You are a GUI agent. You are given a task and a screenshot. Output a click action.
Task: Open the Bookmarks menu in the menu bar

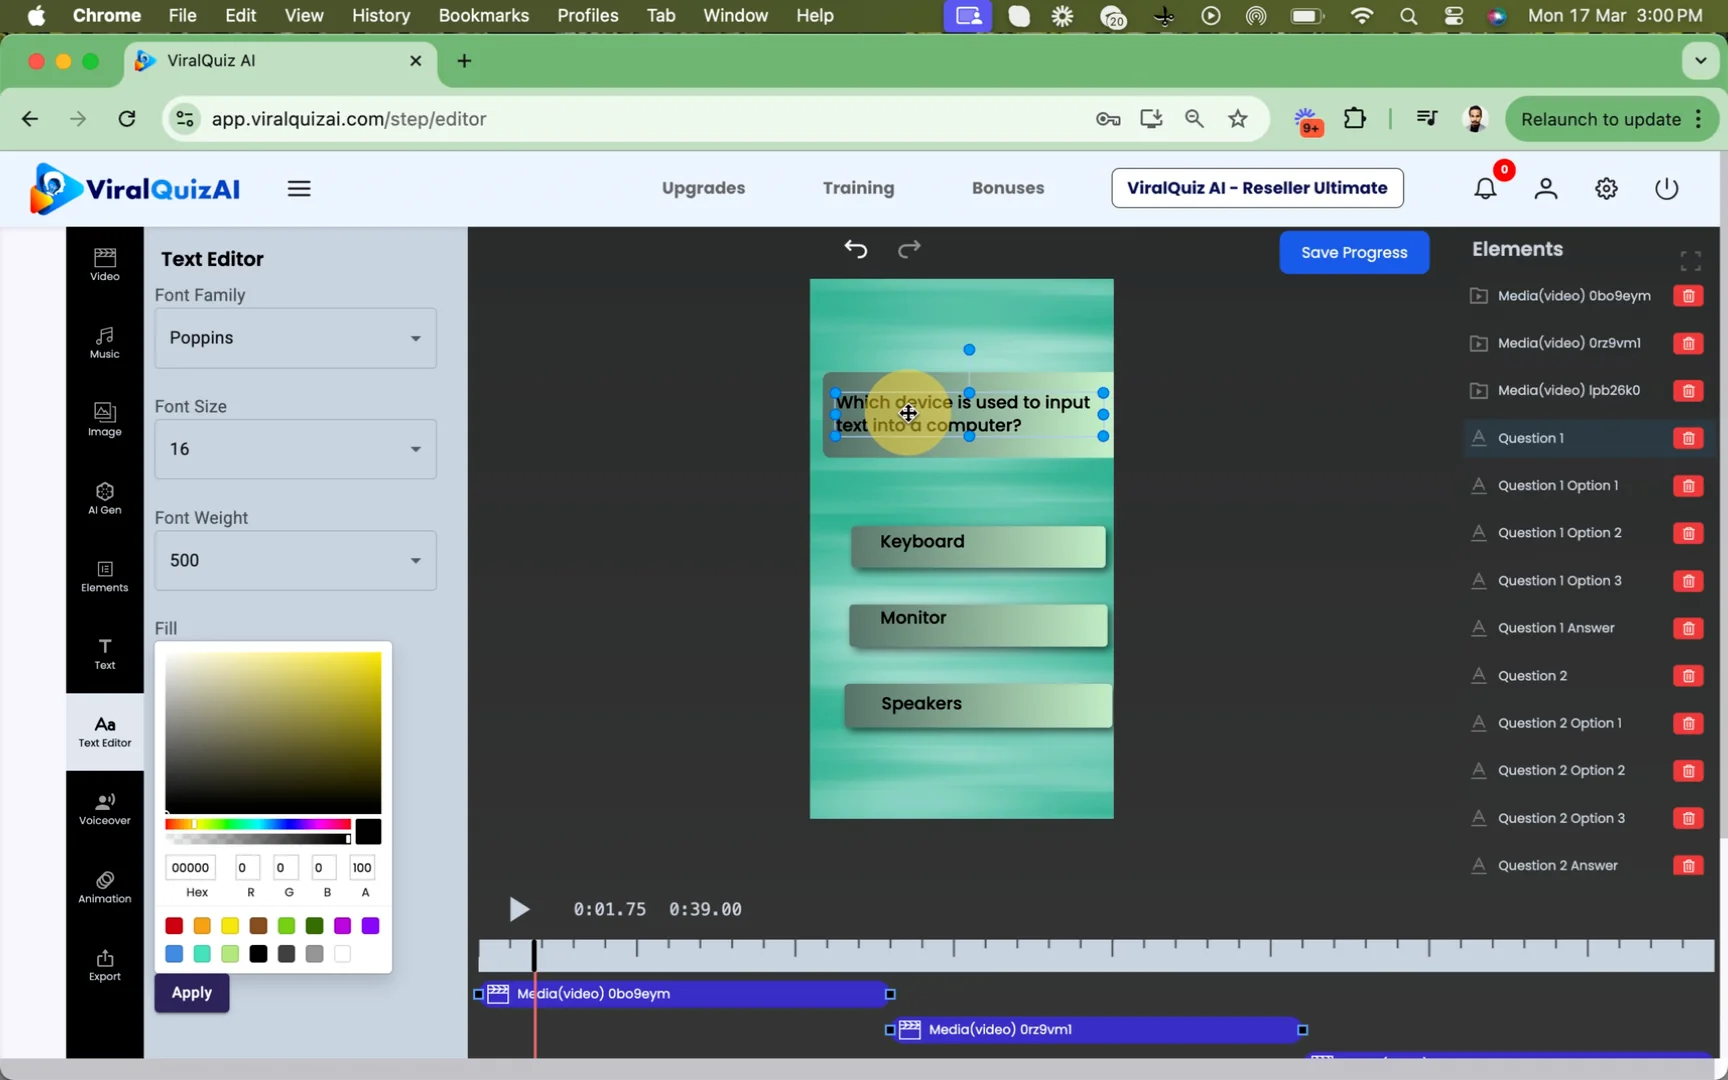click(x=483, y=15)
